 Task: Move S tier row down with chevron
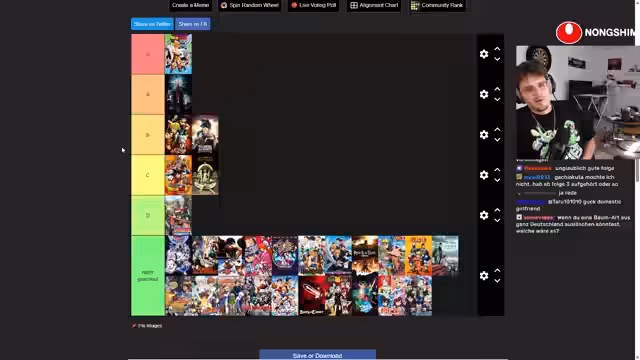497,59
